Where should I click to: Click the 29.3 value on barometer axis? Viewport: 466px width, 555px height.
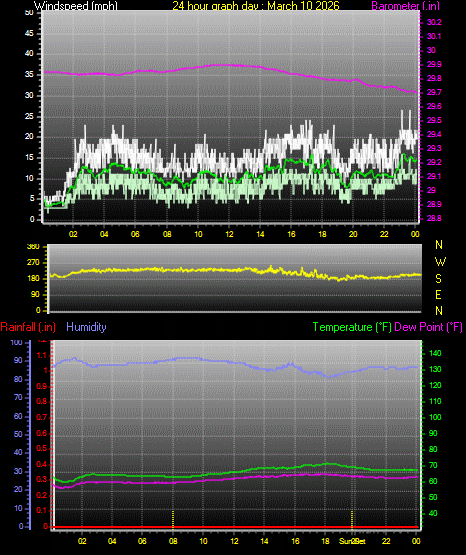pyautogui.click(x=434, y=148)
